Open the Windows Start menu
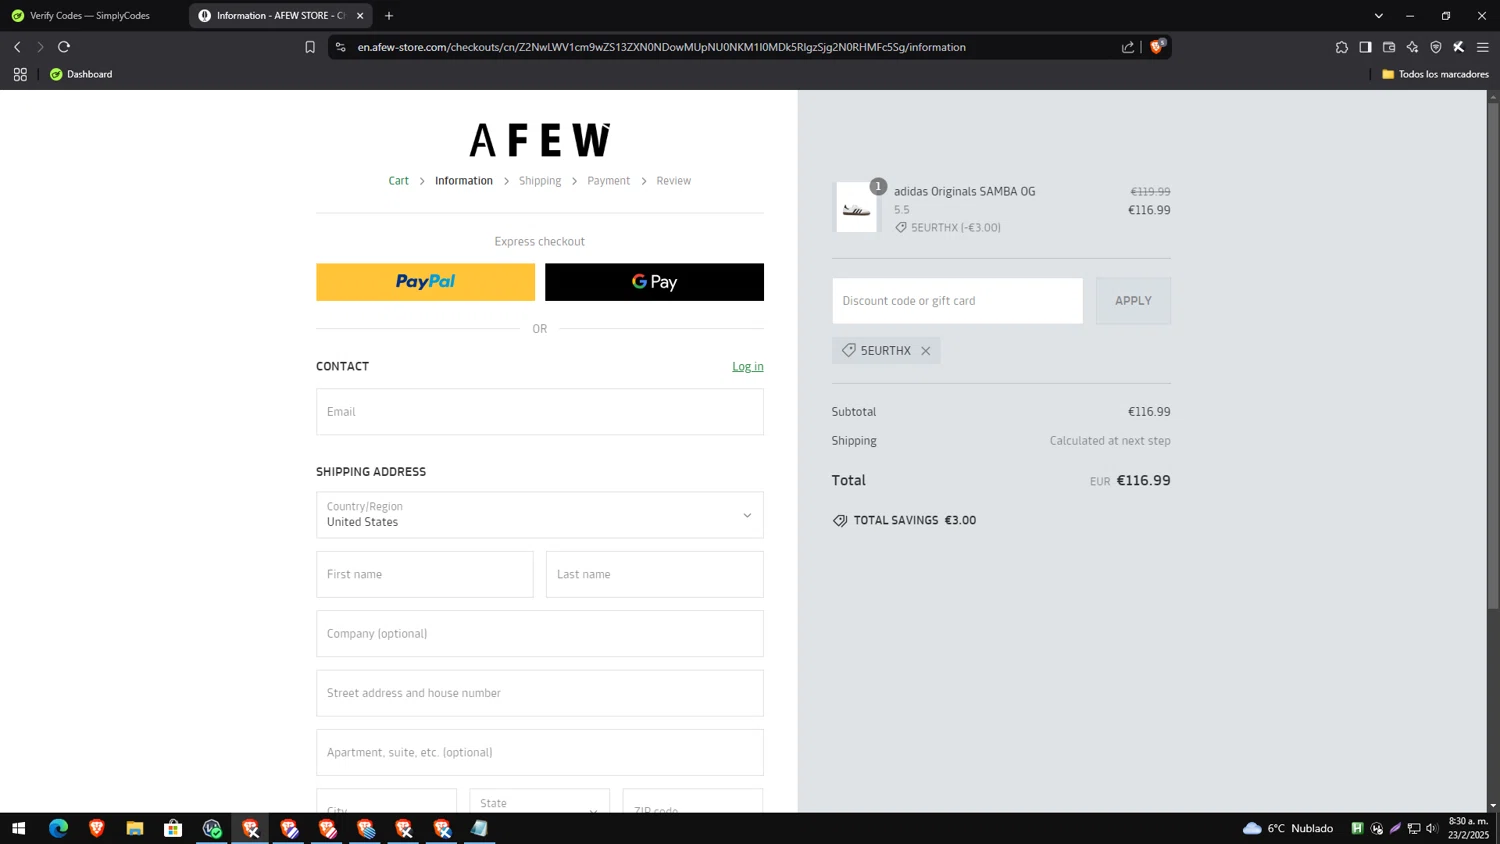The image size is (1500, 844). click(x=18, y=828)
